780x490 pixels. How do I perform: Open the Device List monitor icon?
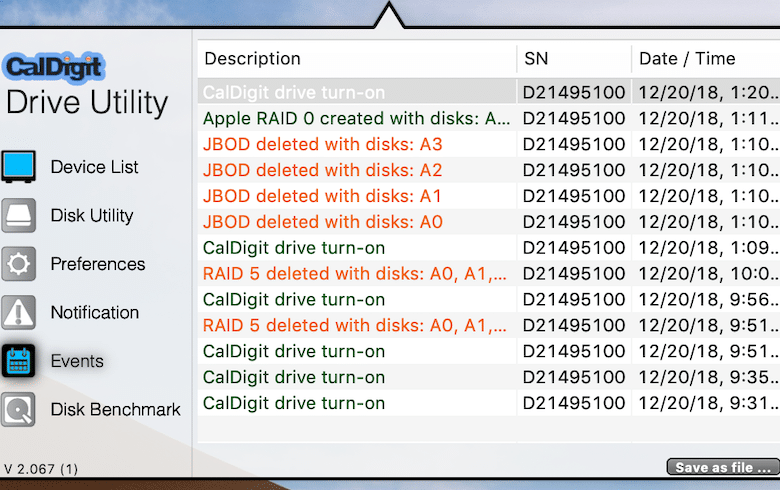(18, 166)
